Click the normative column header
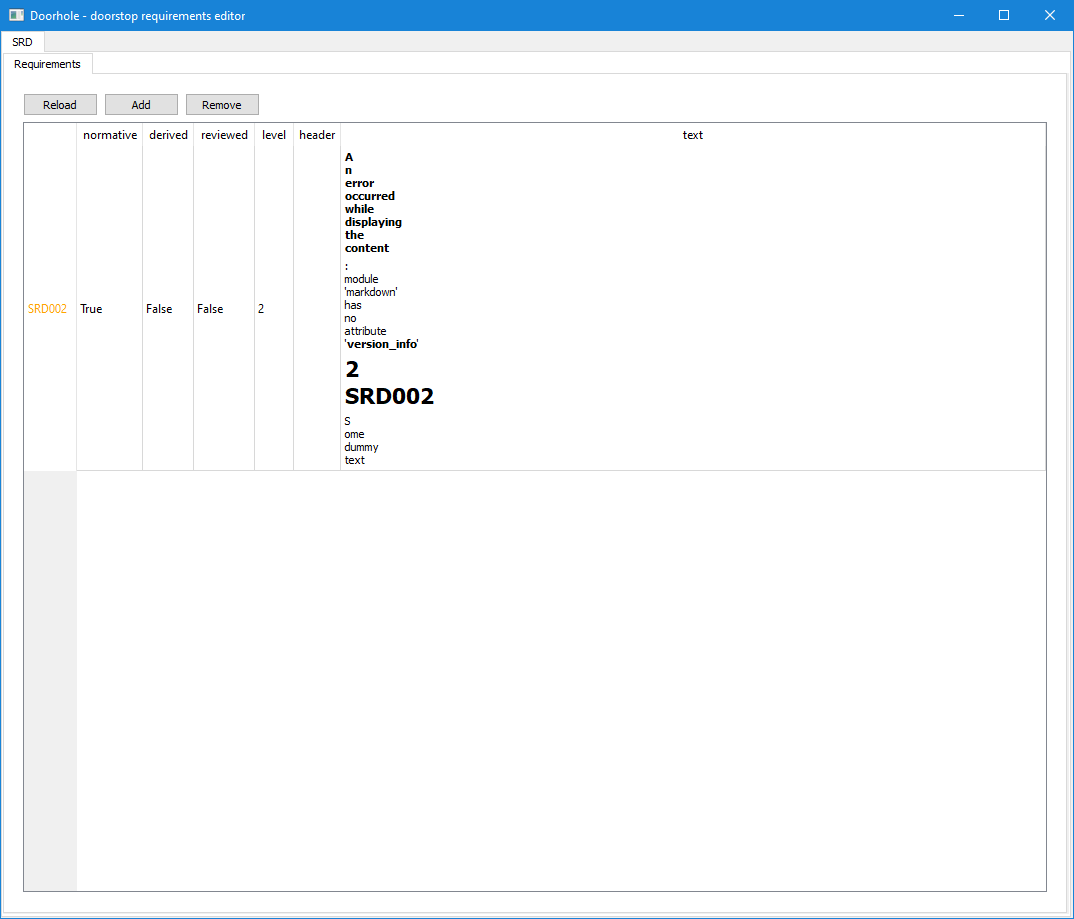Viewport: 1074px width, 919px height. click(x=109, y=134)
